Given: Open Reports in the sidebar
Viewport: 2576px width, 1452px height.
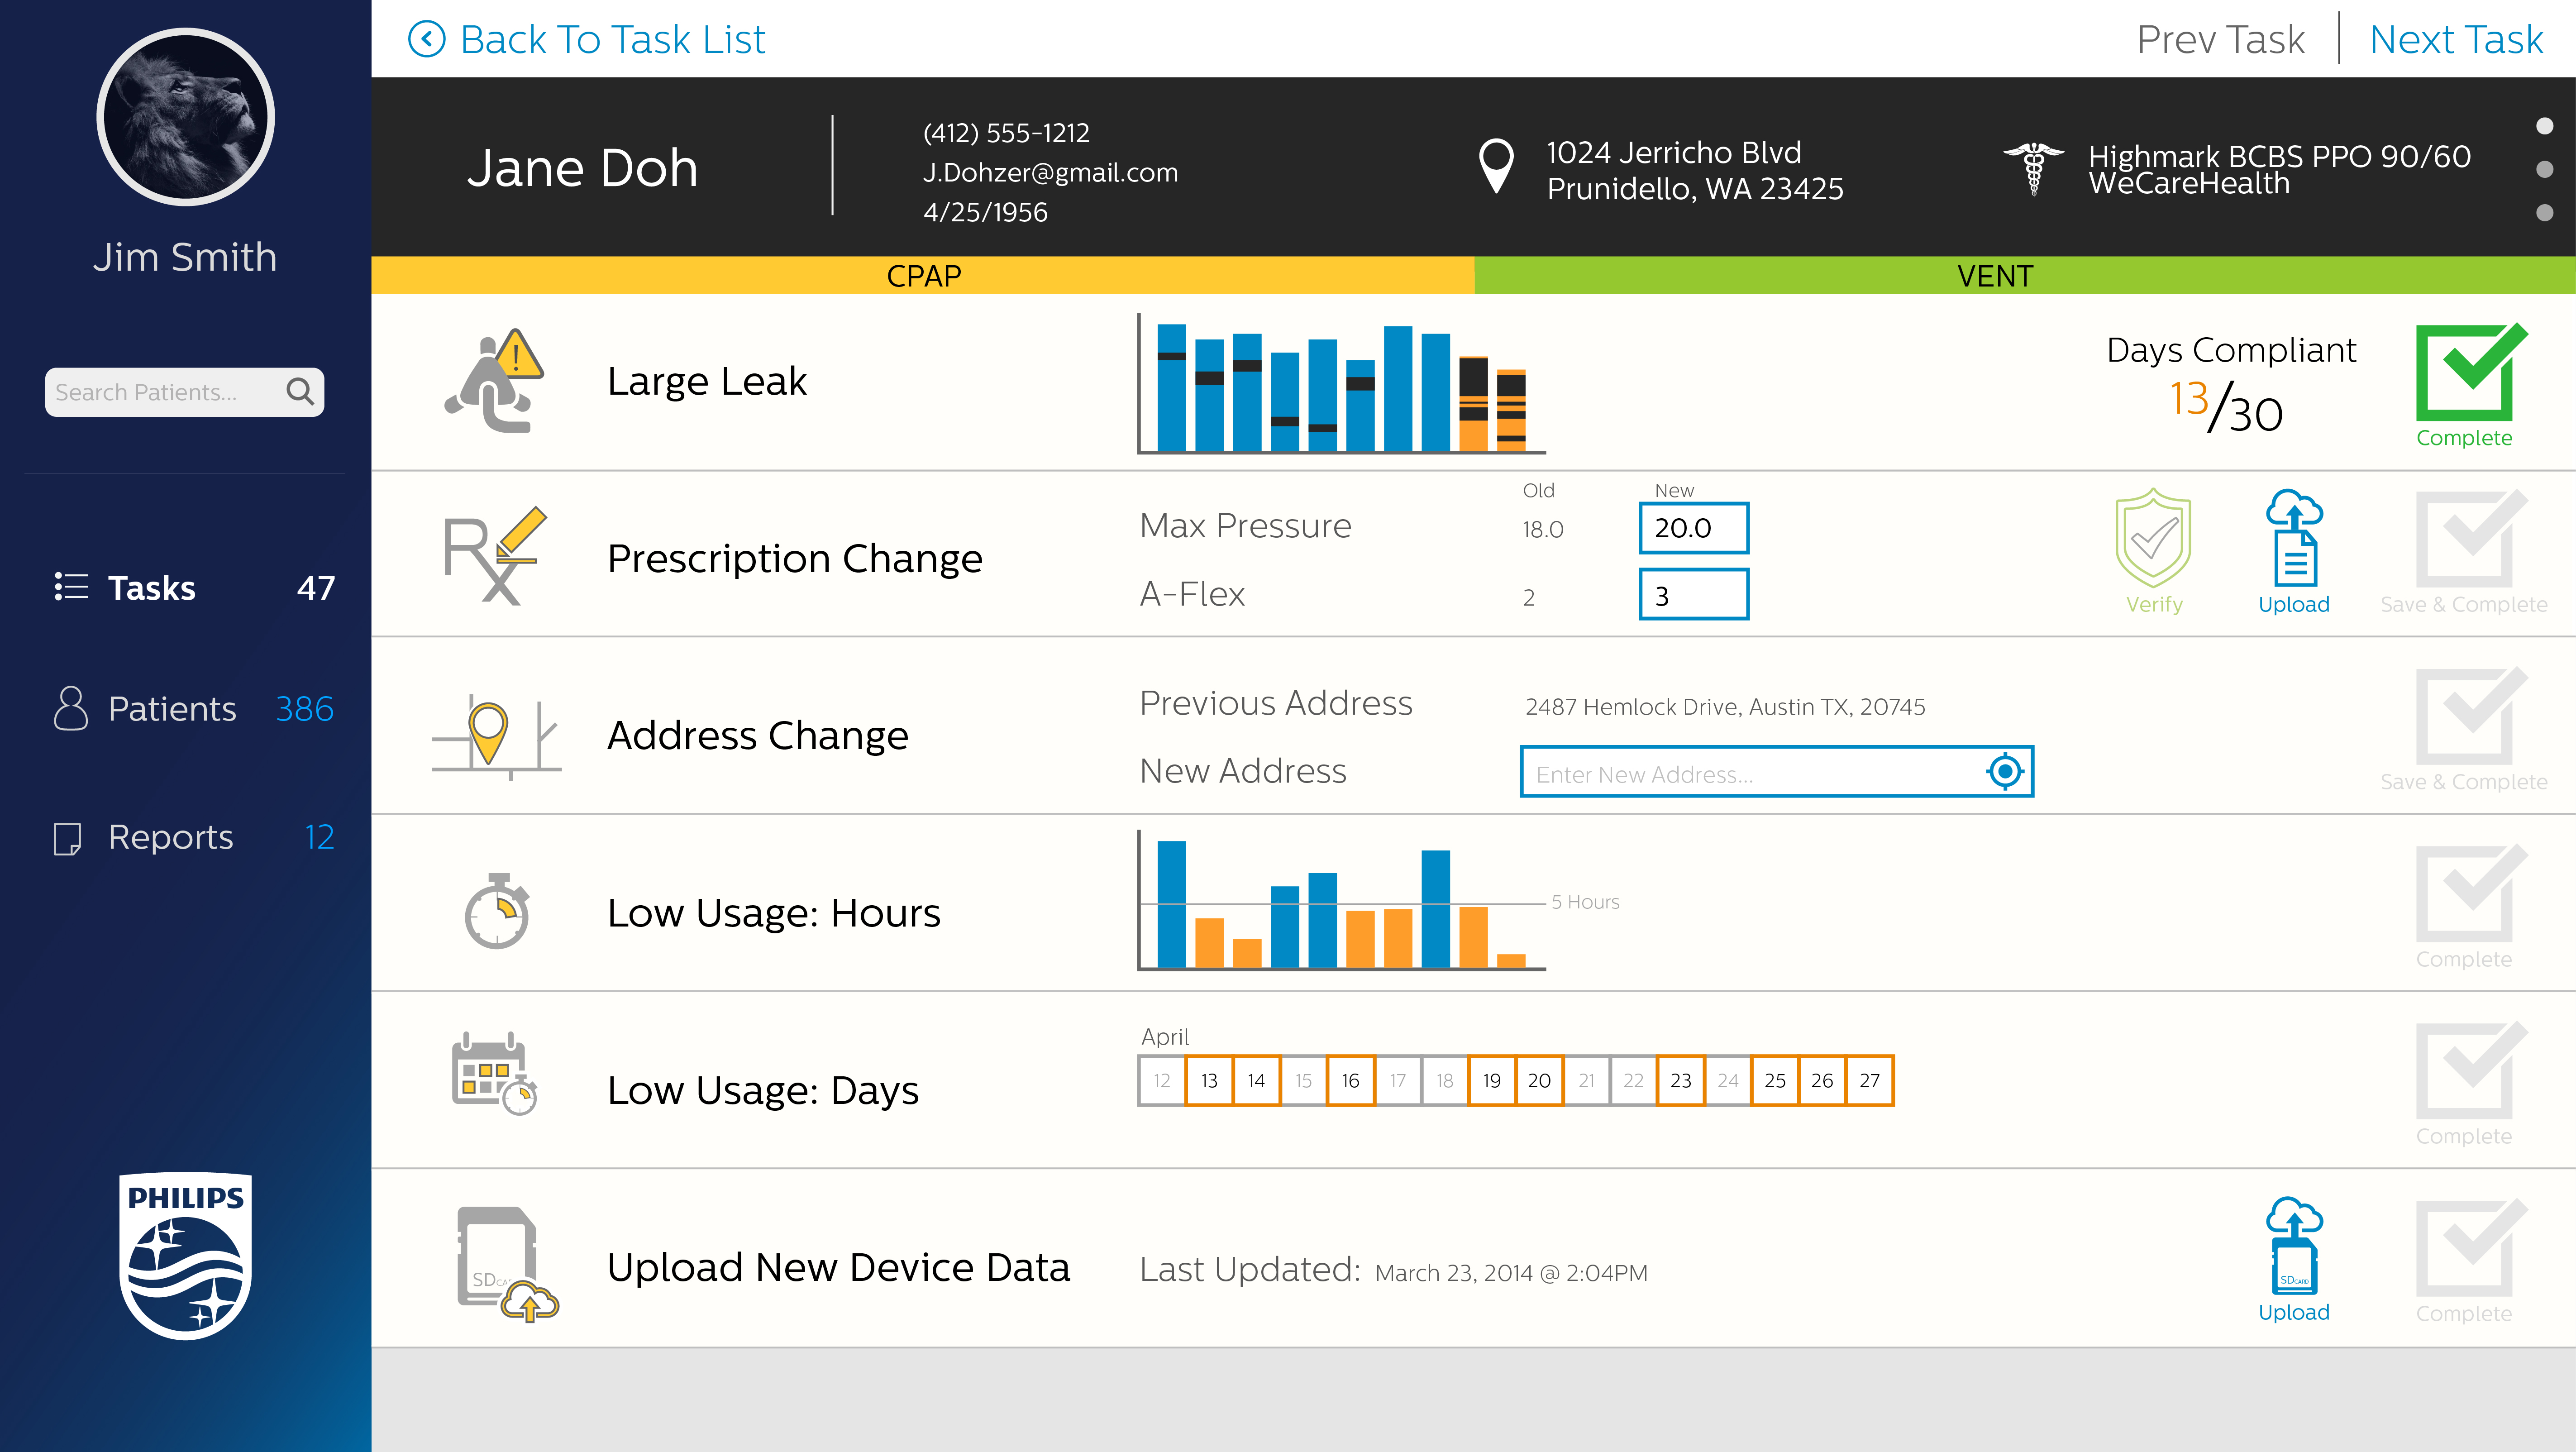Looking at the screenshot, I should 170,837.
